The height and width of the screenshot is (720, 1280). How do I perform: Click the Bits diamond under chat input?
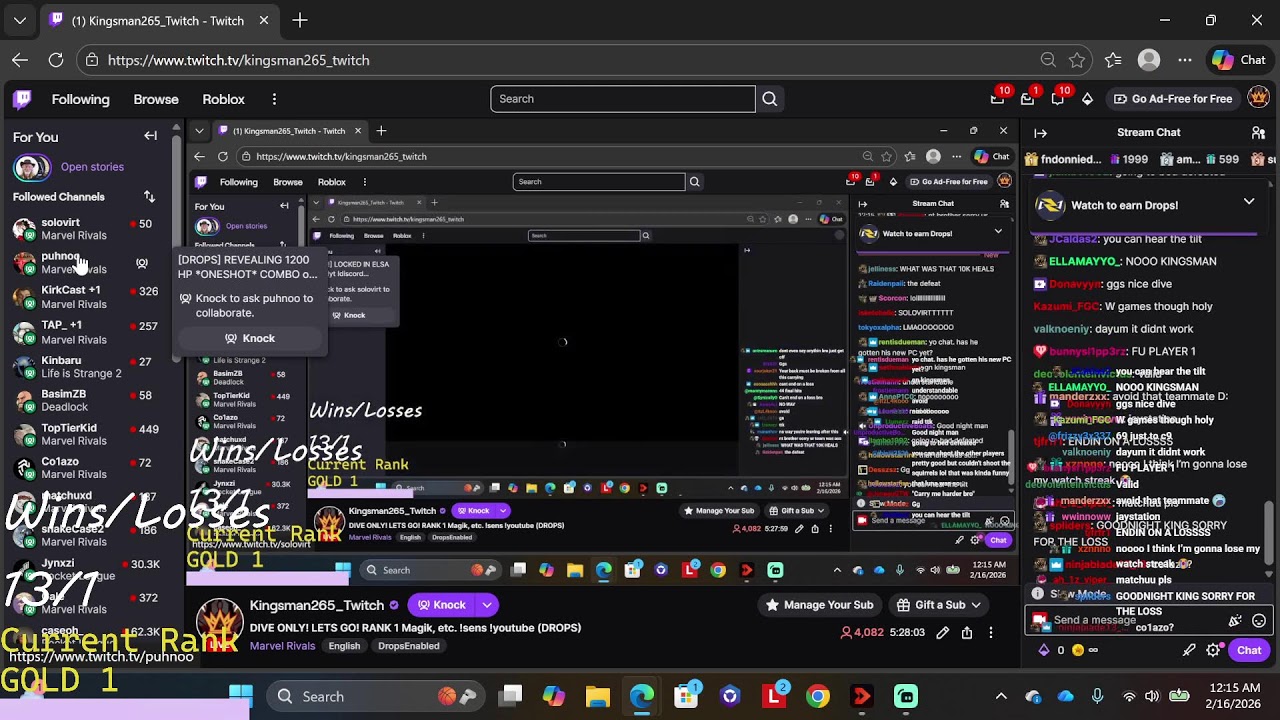(x=1044, y=650)
